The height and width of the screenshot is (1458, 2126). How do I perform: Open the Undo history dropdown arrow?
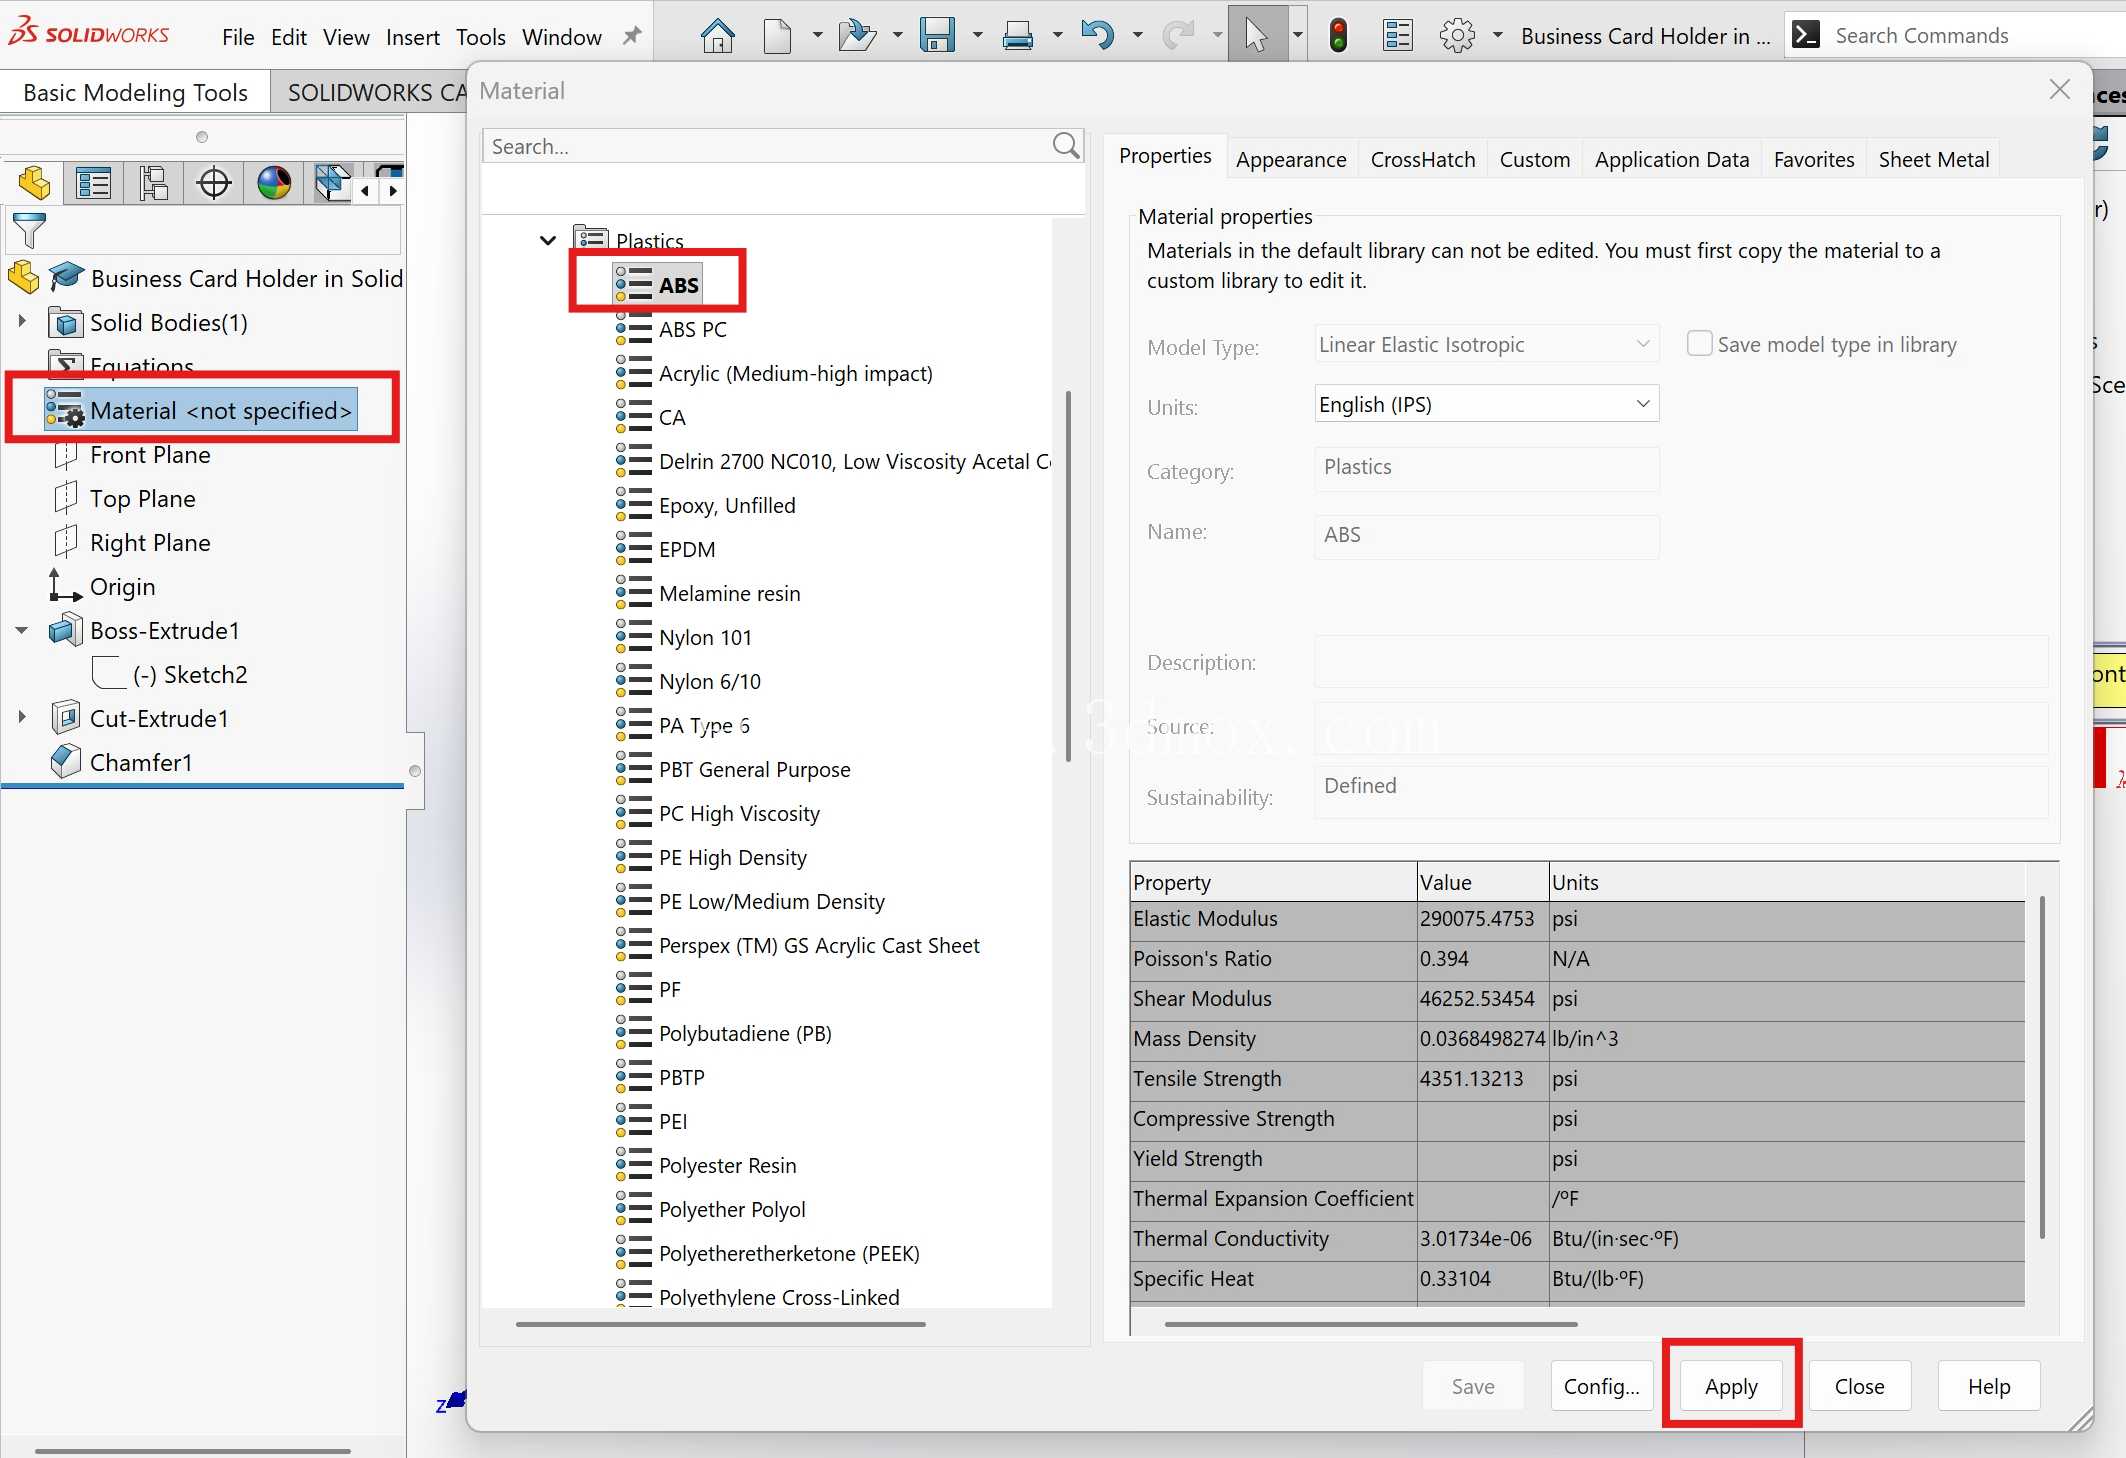pos(1137,36)
